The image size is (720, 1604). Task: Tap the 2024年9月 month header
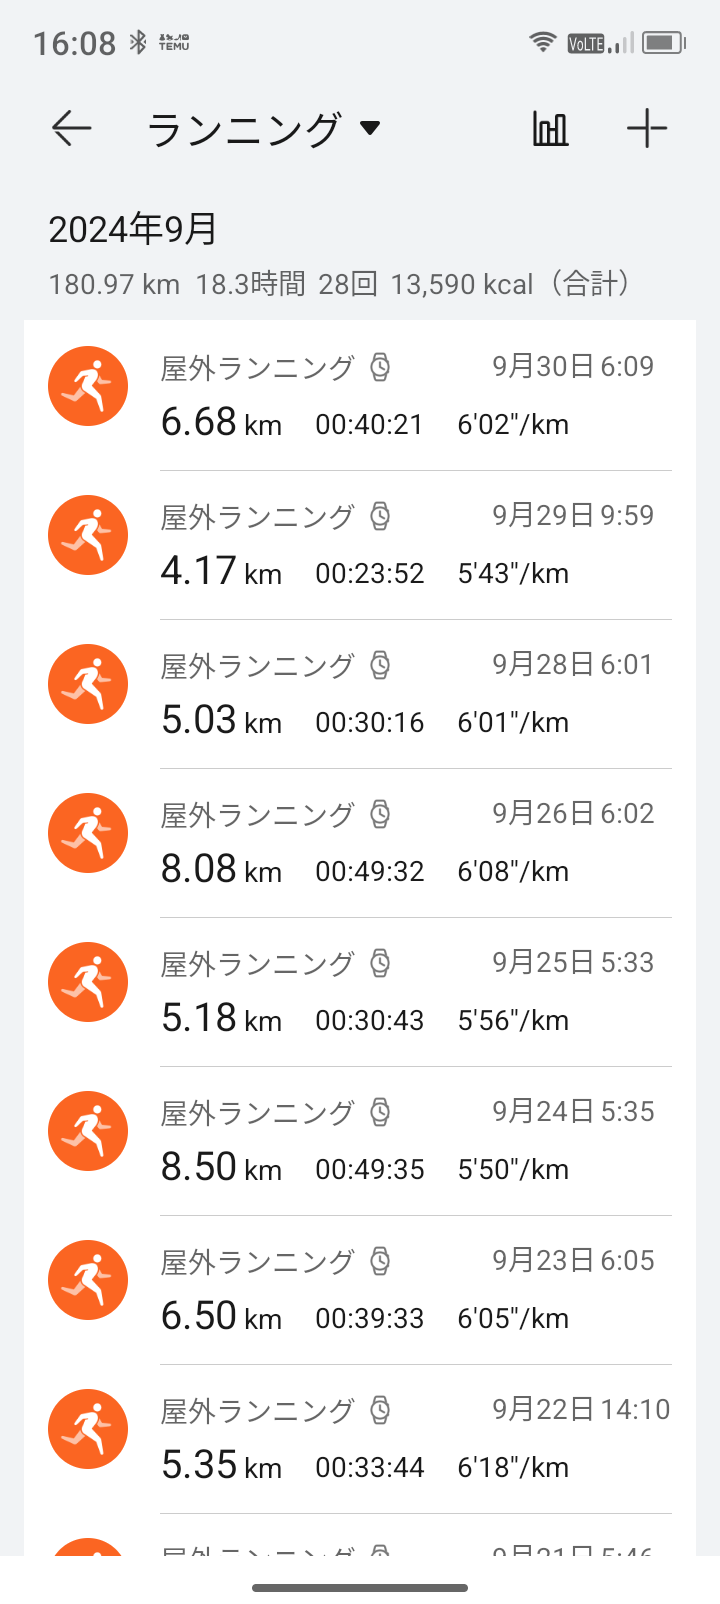pyautogui.click(x=133, y=229)
